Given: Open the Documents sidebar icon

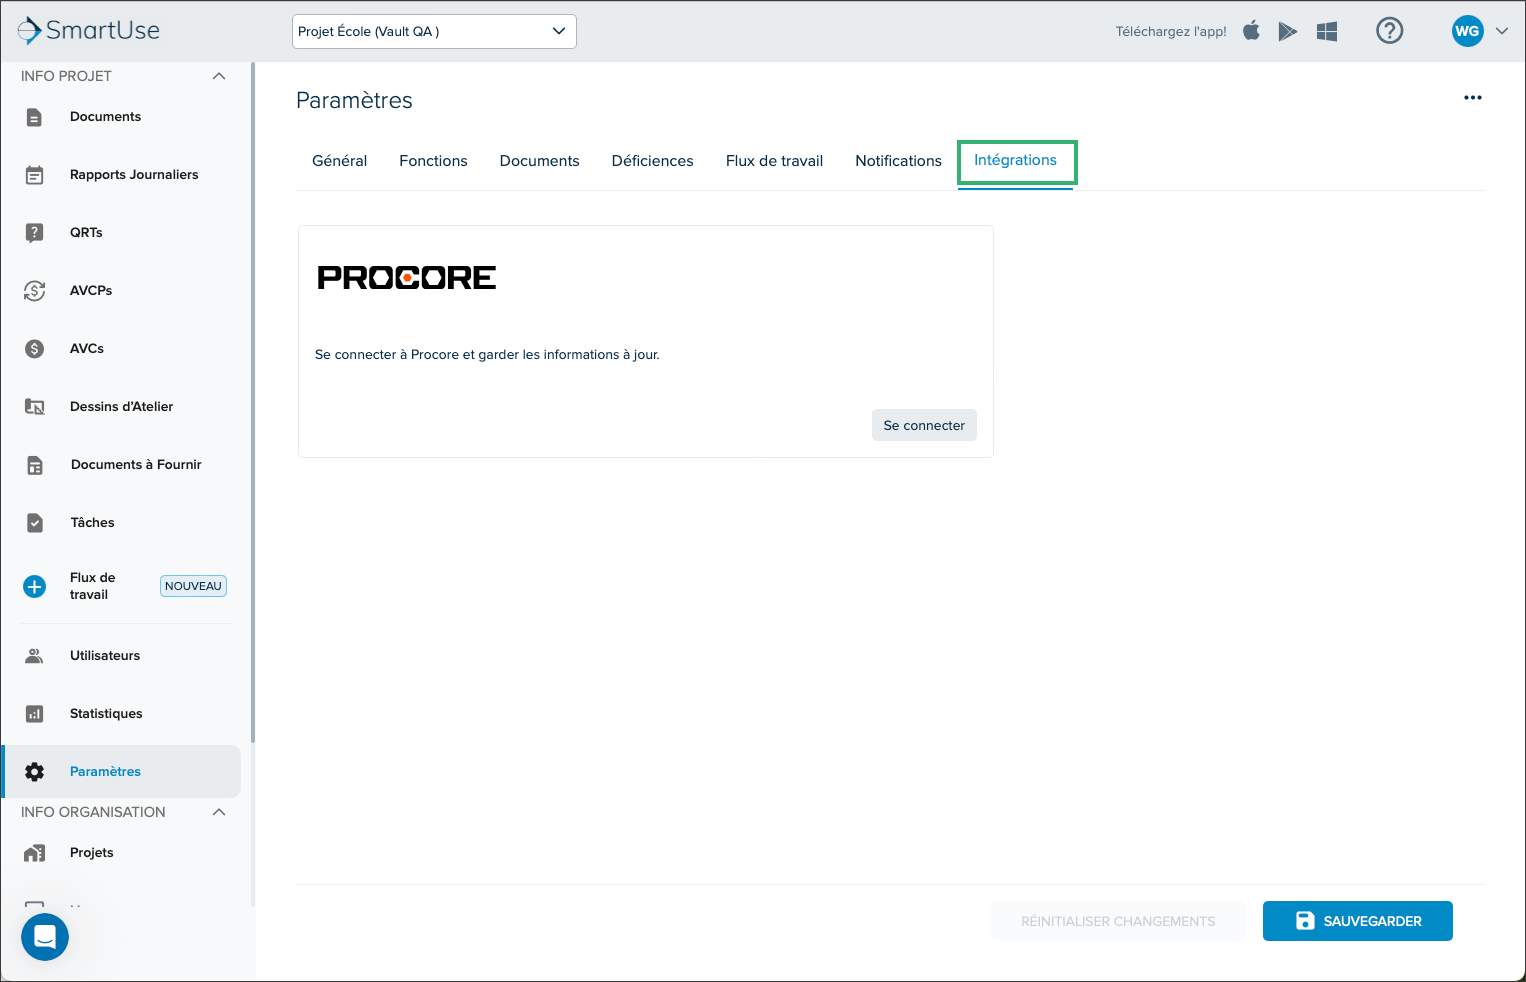Looking at the screenshot, I should (34, 117).
